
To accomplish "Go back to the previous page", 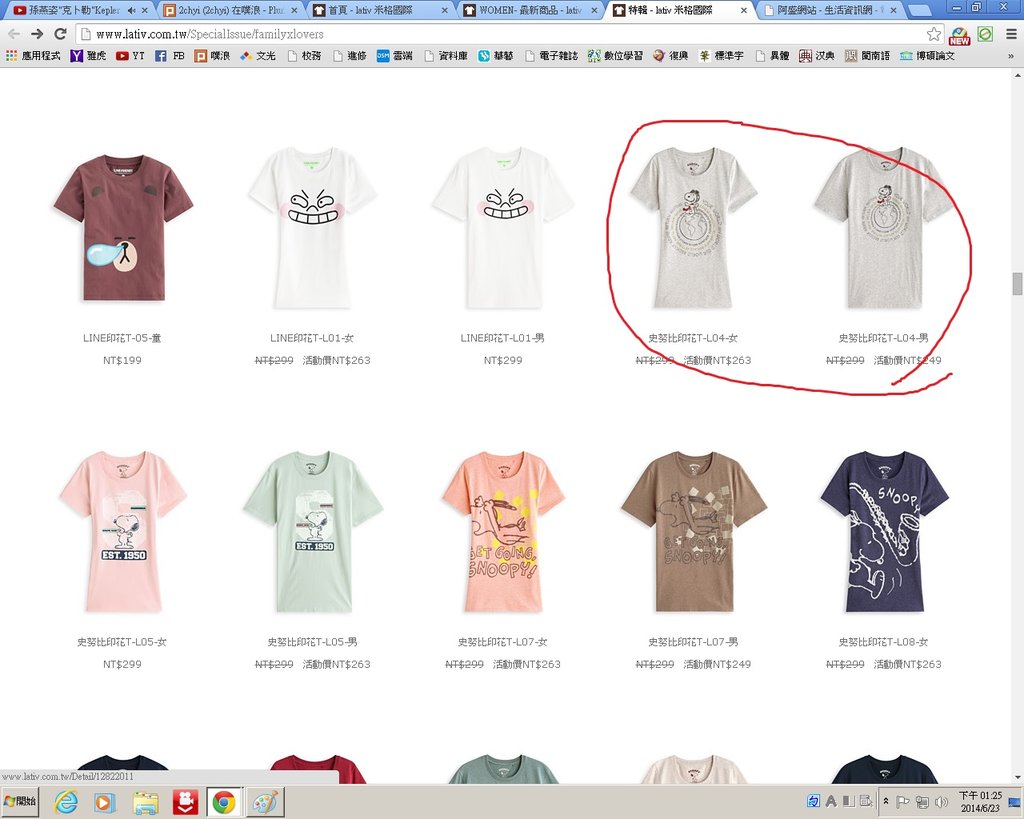I will (x=14, y=34).
